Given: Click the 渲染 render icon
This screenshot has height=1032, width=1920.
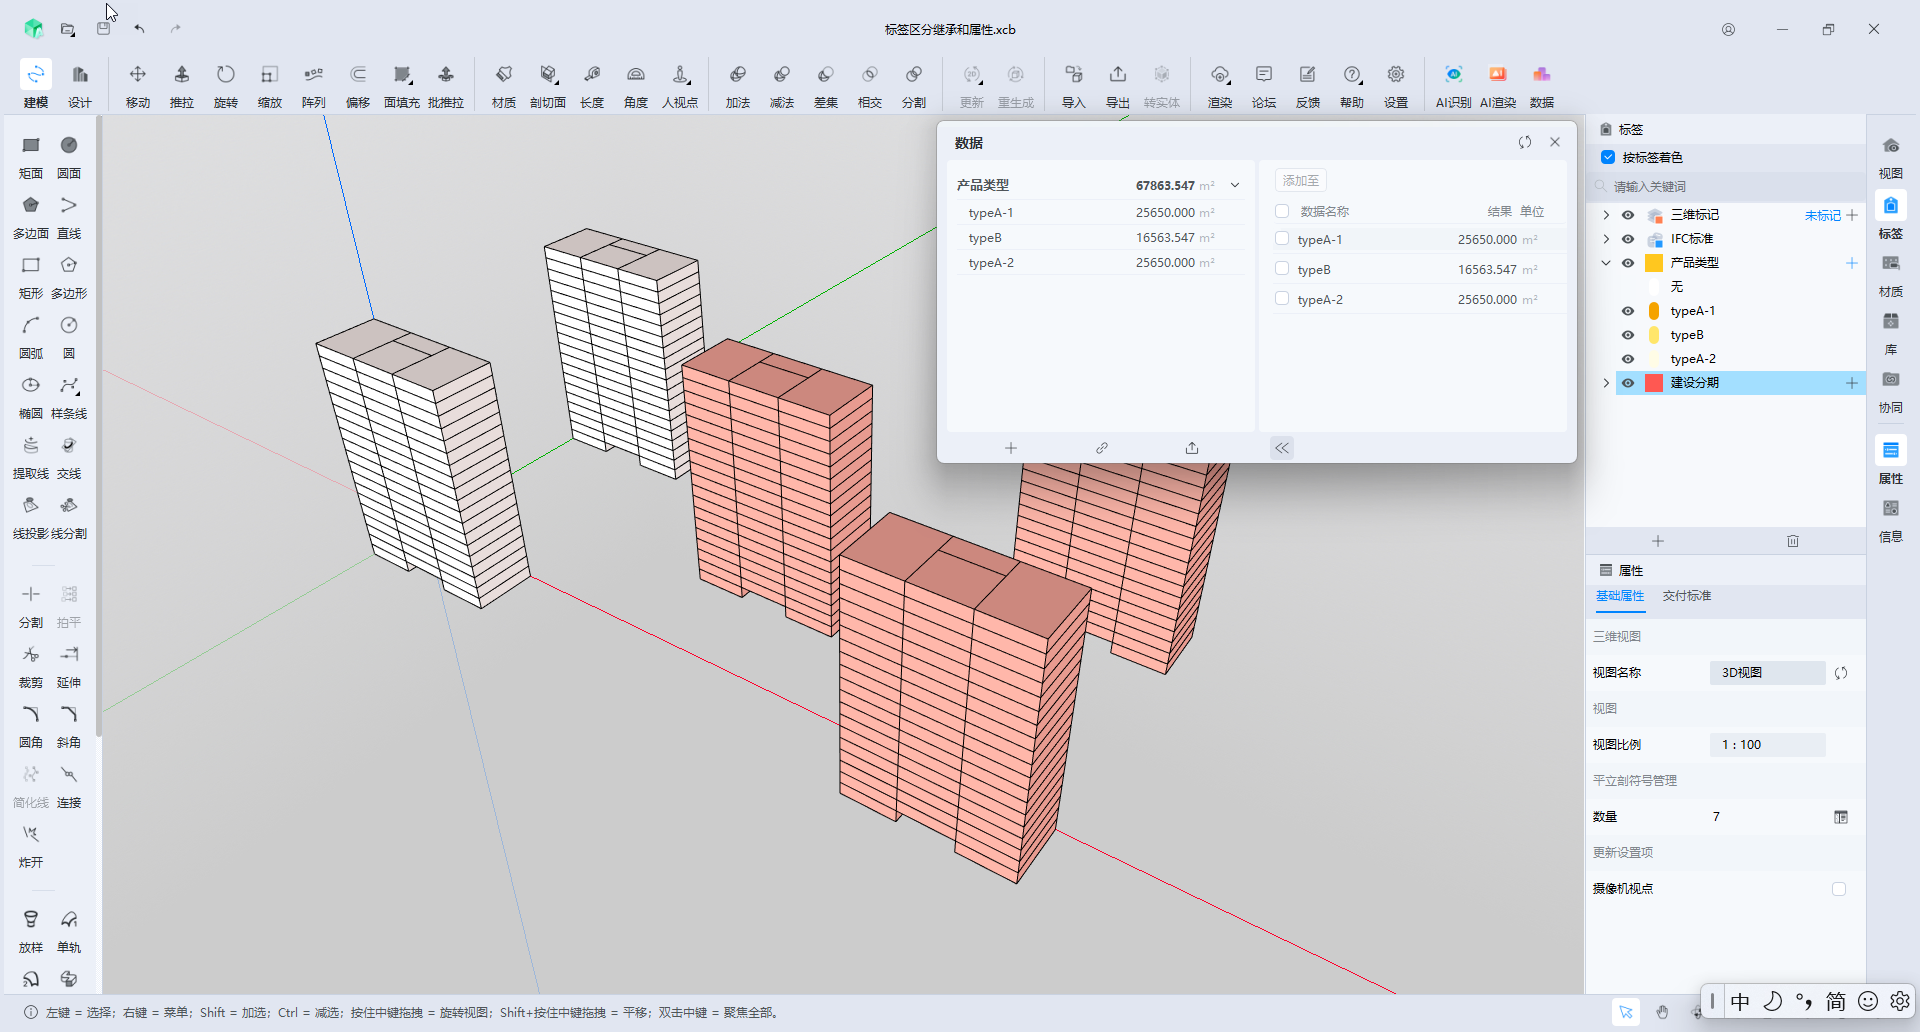Looking at the screenshot, I should coord(1219,85).
